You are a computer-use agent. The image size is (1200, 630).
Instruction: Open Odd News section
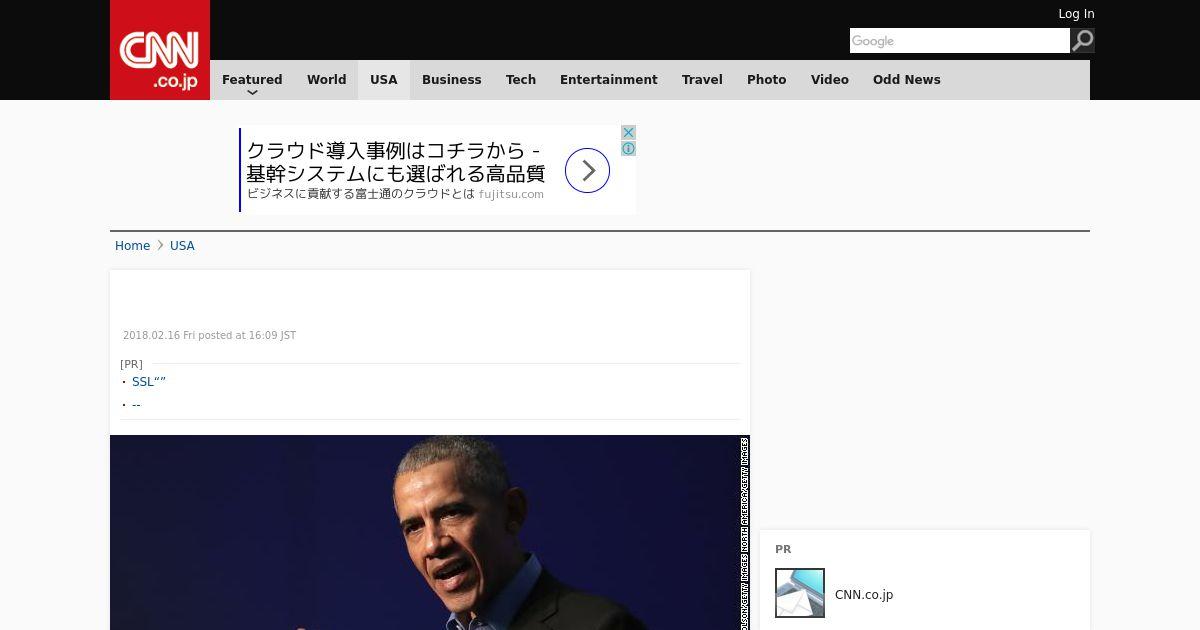(906, 80)
